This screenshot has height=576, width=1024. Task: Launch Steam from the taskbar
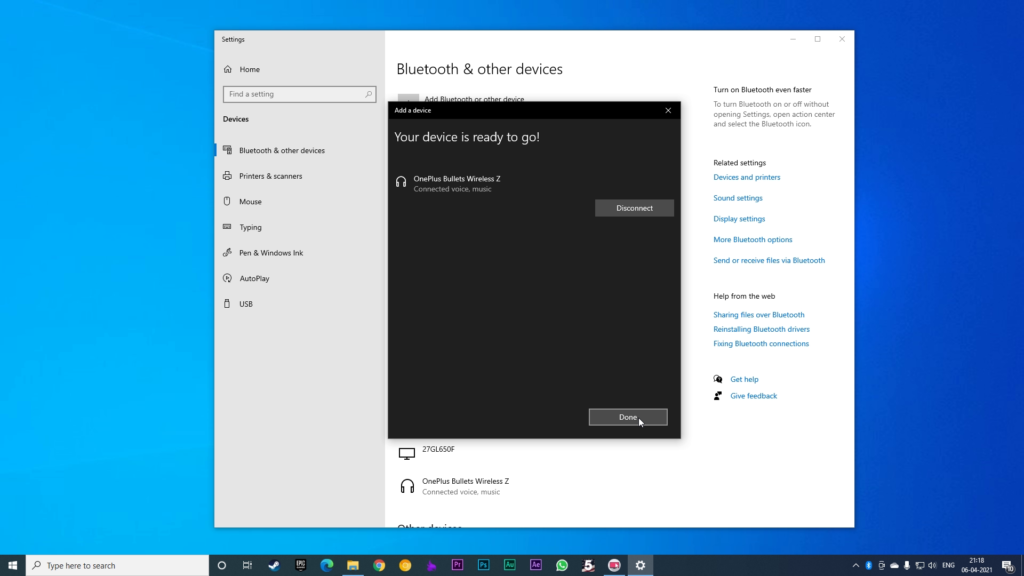pyautogui.click(x=274, y=565)
